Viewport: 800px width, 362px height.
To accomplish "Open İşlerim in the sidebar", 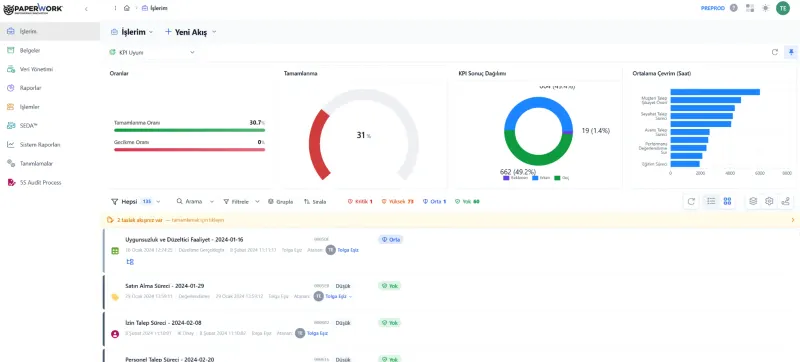I will (50, 32).
